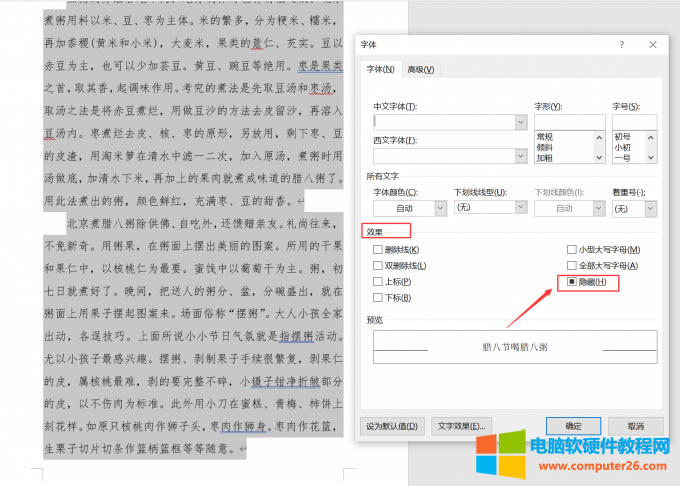Switch to the 高级(V) tab
The image size is (680, 486).
click(420, 69)
